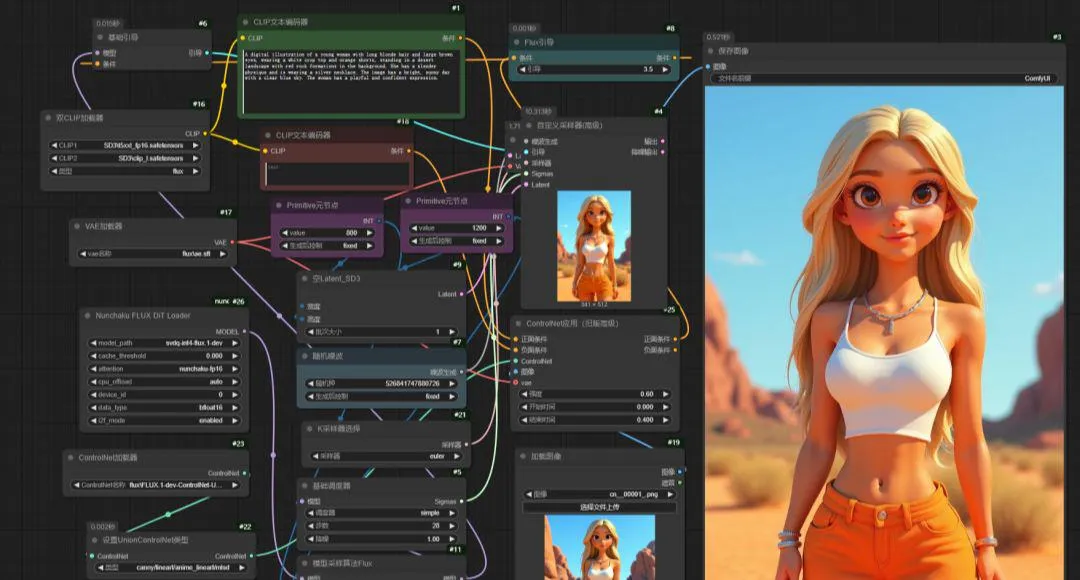Increase 批次大小 with right arrow

tap(452, 332)
